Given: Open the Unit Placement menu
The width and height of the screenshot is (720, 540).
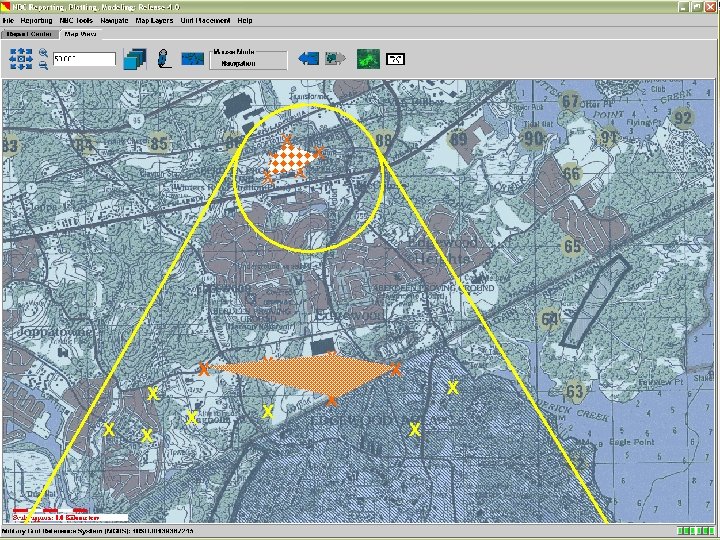Looking at the screenshot, I should 205,21.
